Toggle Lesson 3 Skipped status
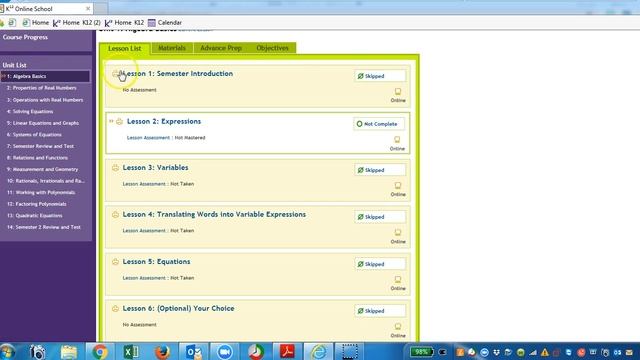 pyautogui.click(x=380, y=170)
